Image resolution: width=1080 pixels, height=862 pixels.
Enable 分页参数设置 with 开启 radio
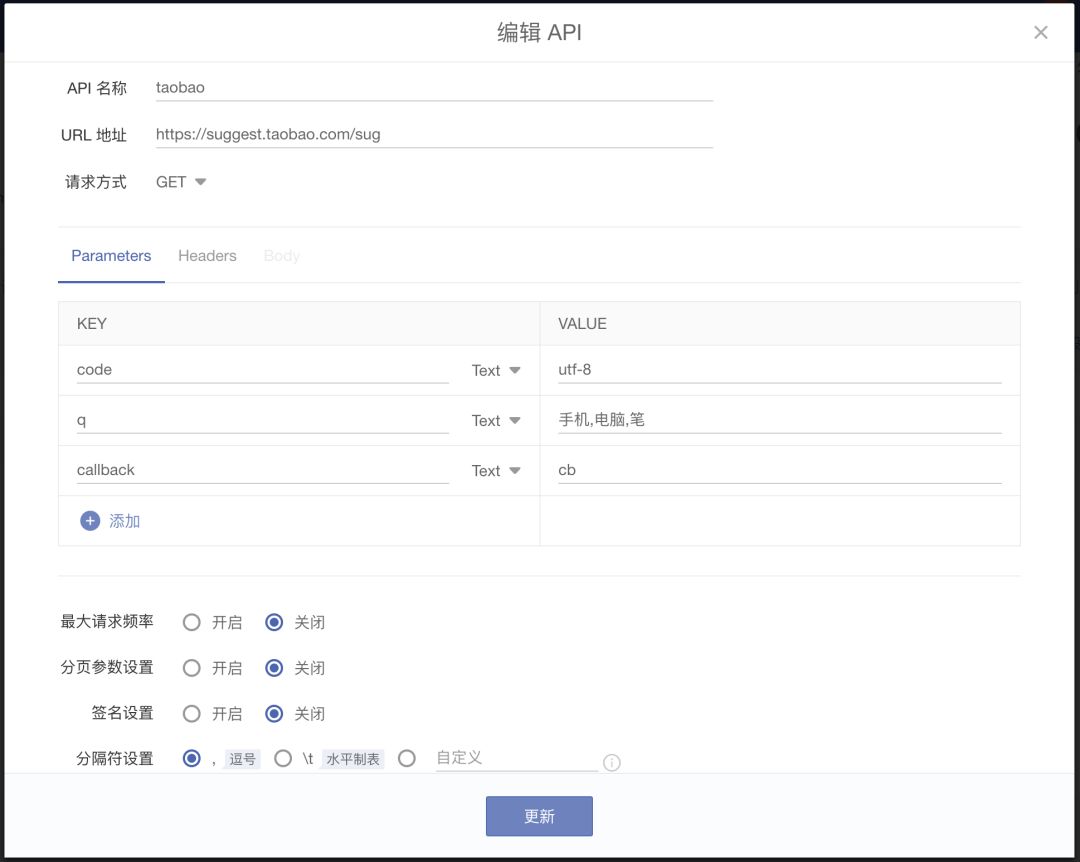191,668
